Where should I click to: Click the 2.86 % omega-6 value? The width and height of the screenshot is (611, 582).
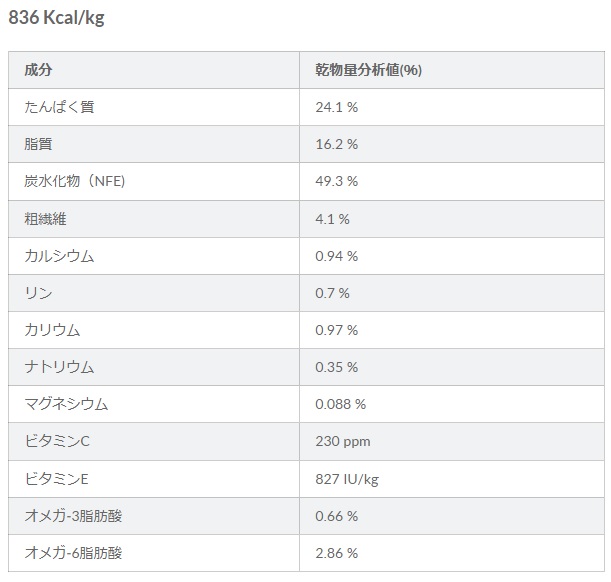[337, 553]
